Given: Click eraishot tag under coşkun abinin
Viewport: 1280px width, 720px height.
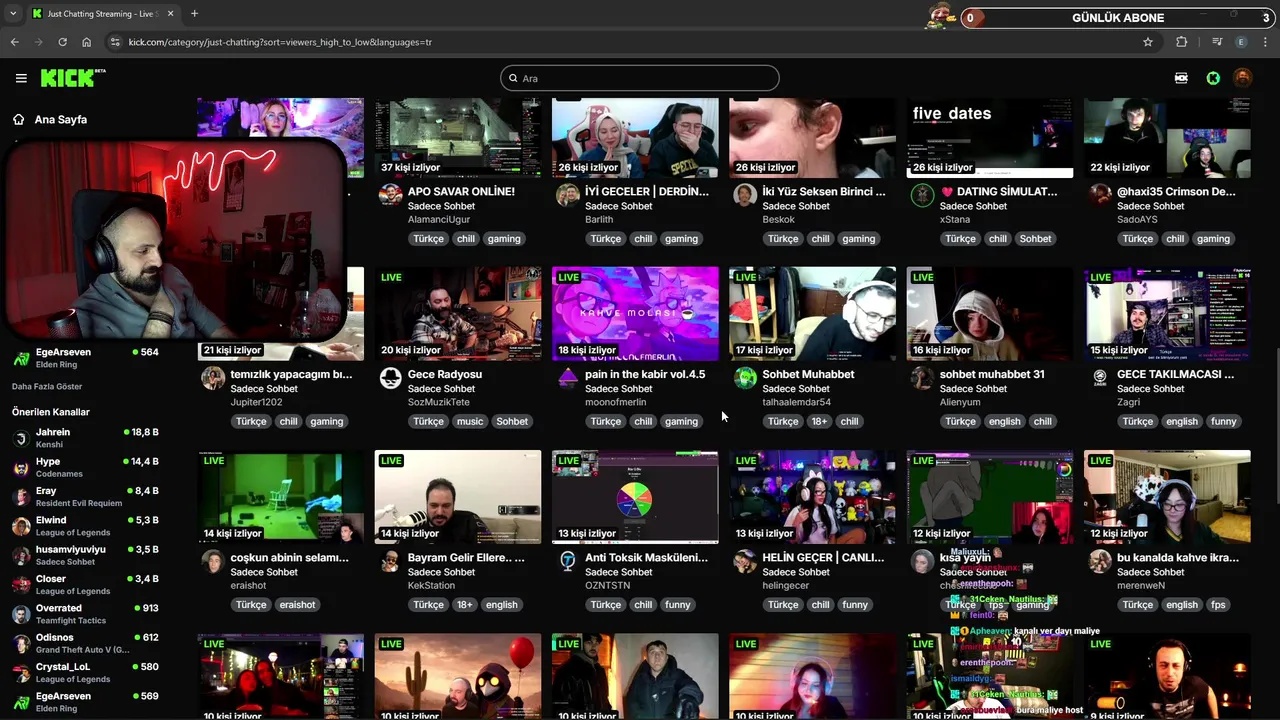Looking at the screenshot, I should tap(297, 604).
